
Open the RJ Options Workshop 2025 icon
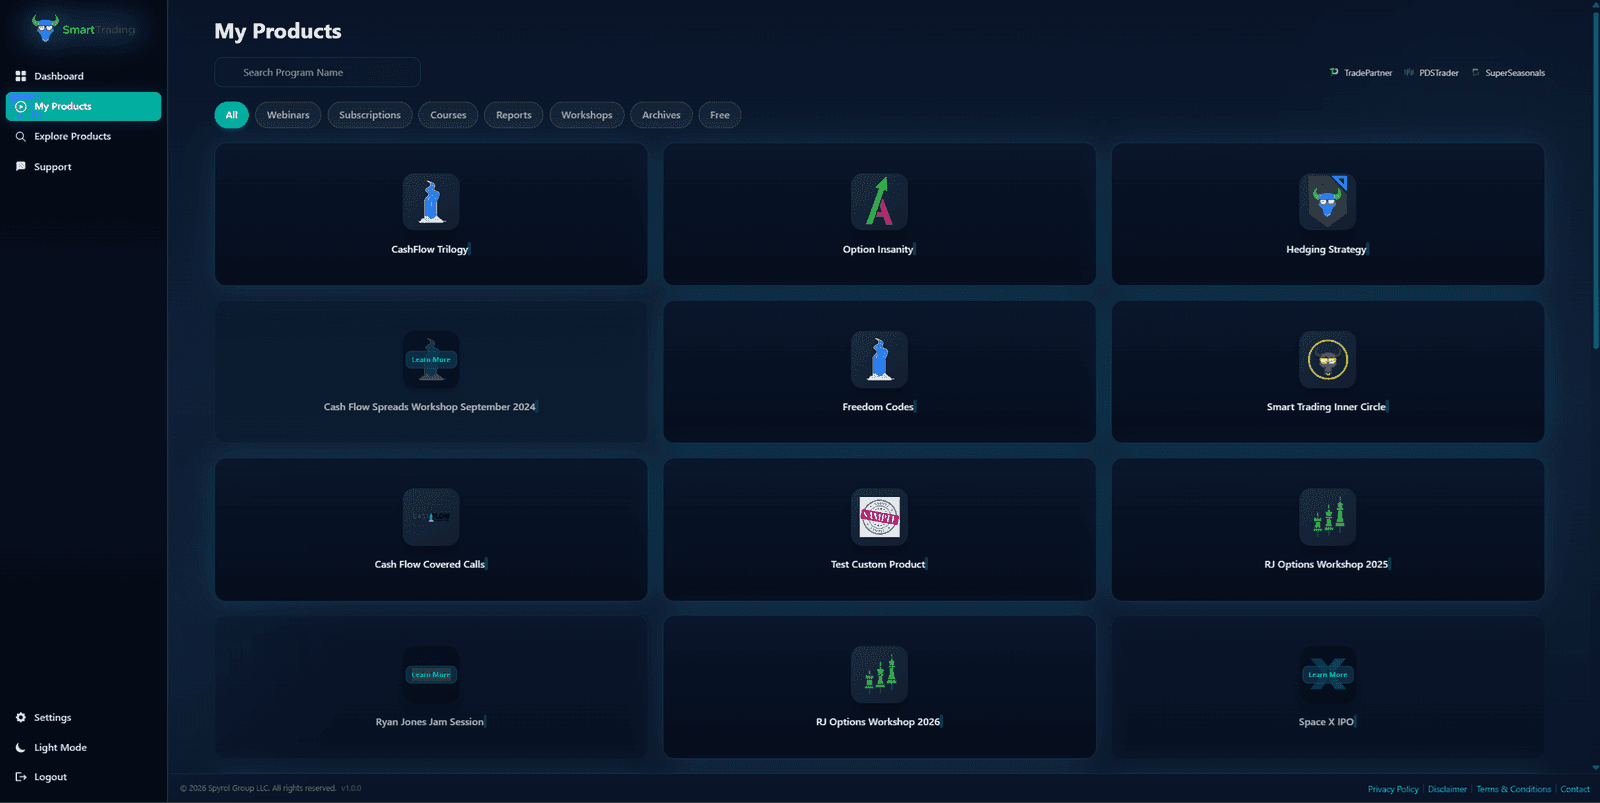pyautogui.click(x=1327, y=516)
